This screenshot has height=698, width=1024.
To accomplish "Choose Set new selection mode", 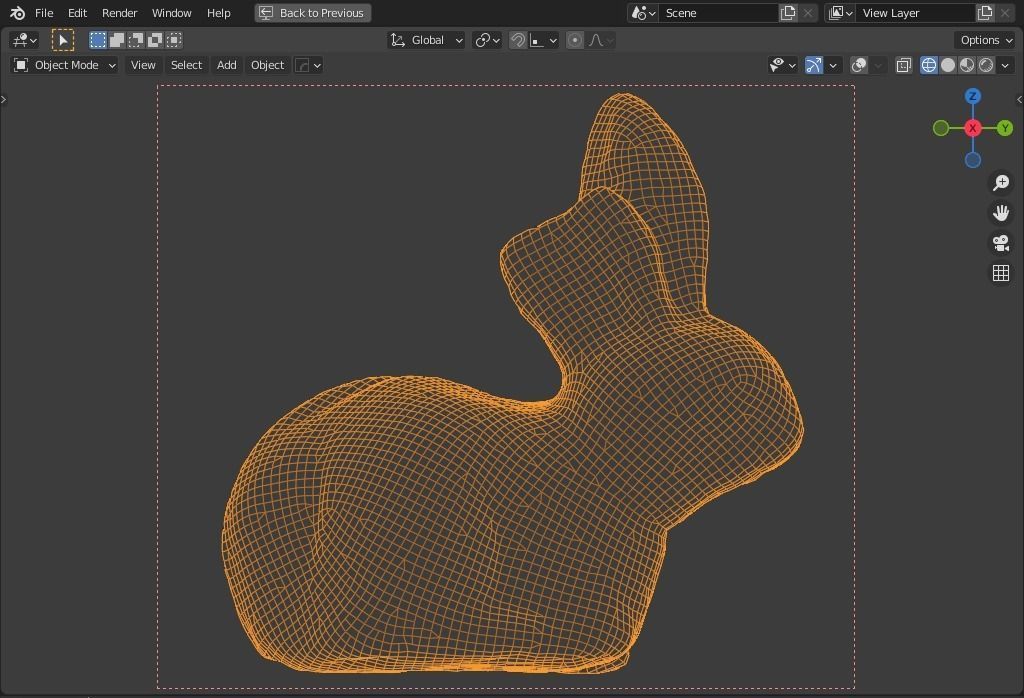I will pyautogui.click(x=98, y=40).
